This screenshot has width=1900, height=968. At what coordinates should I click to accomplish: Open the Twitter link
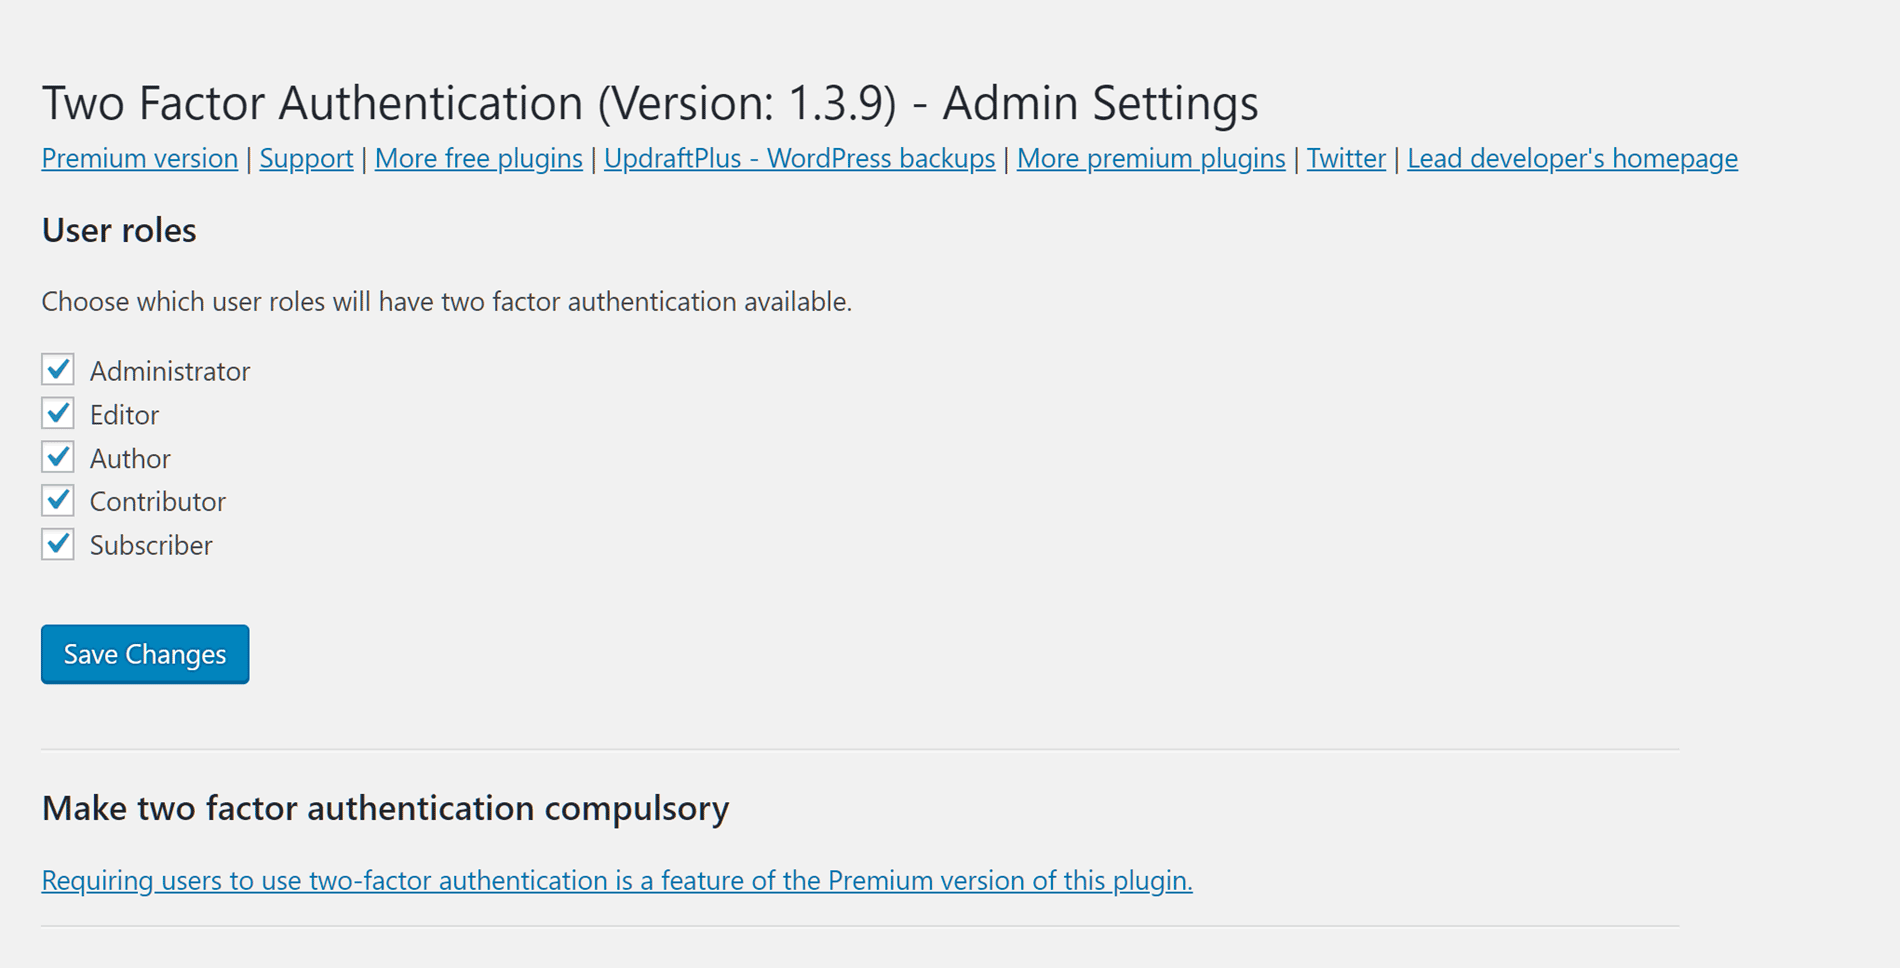[x=1346, y=158]
